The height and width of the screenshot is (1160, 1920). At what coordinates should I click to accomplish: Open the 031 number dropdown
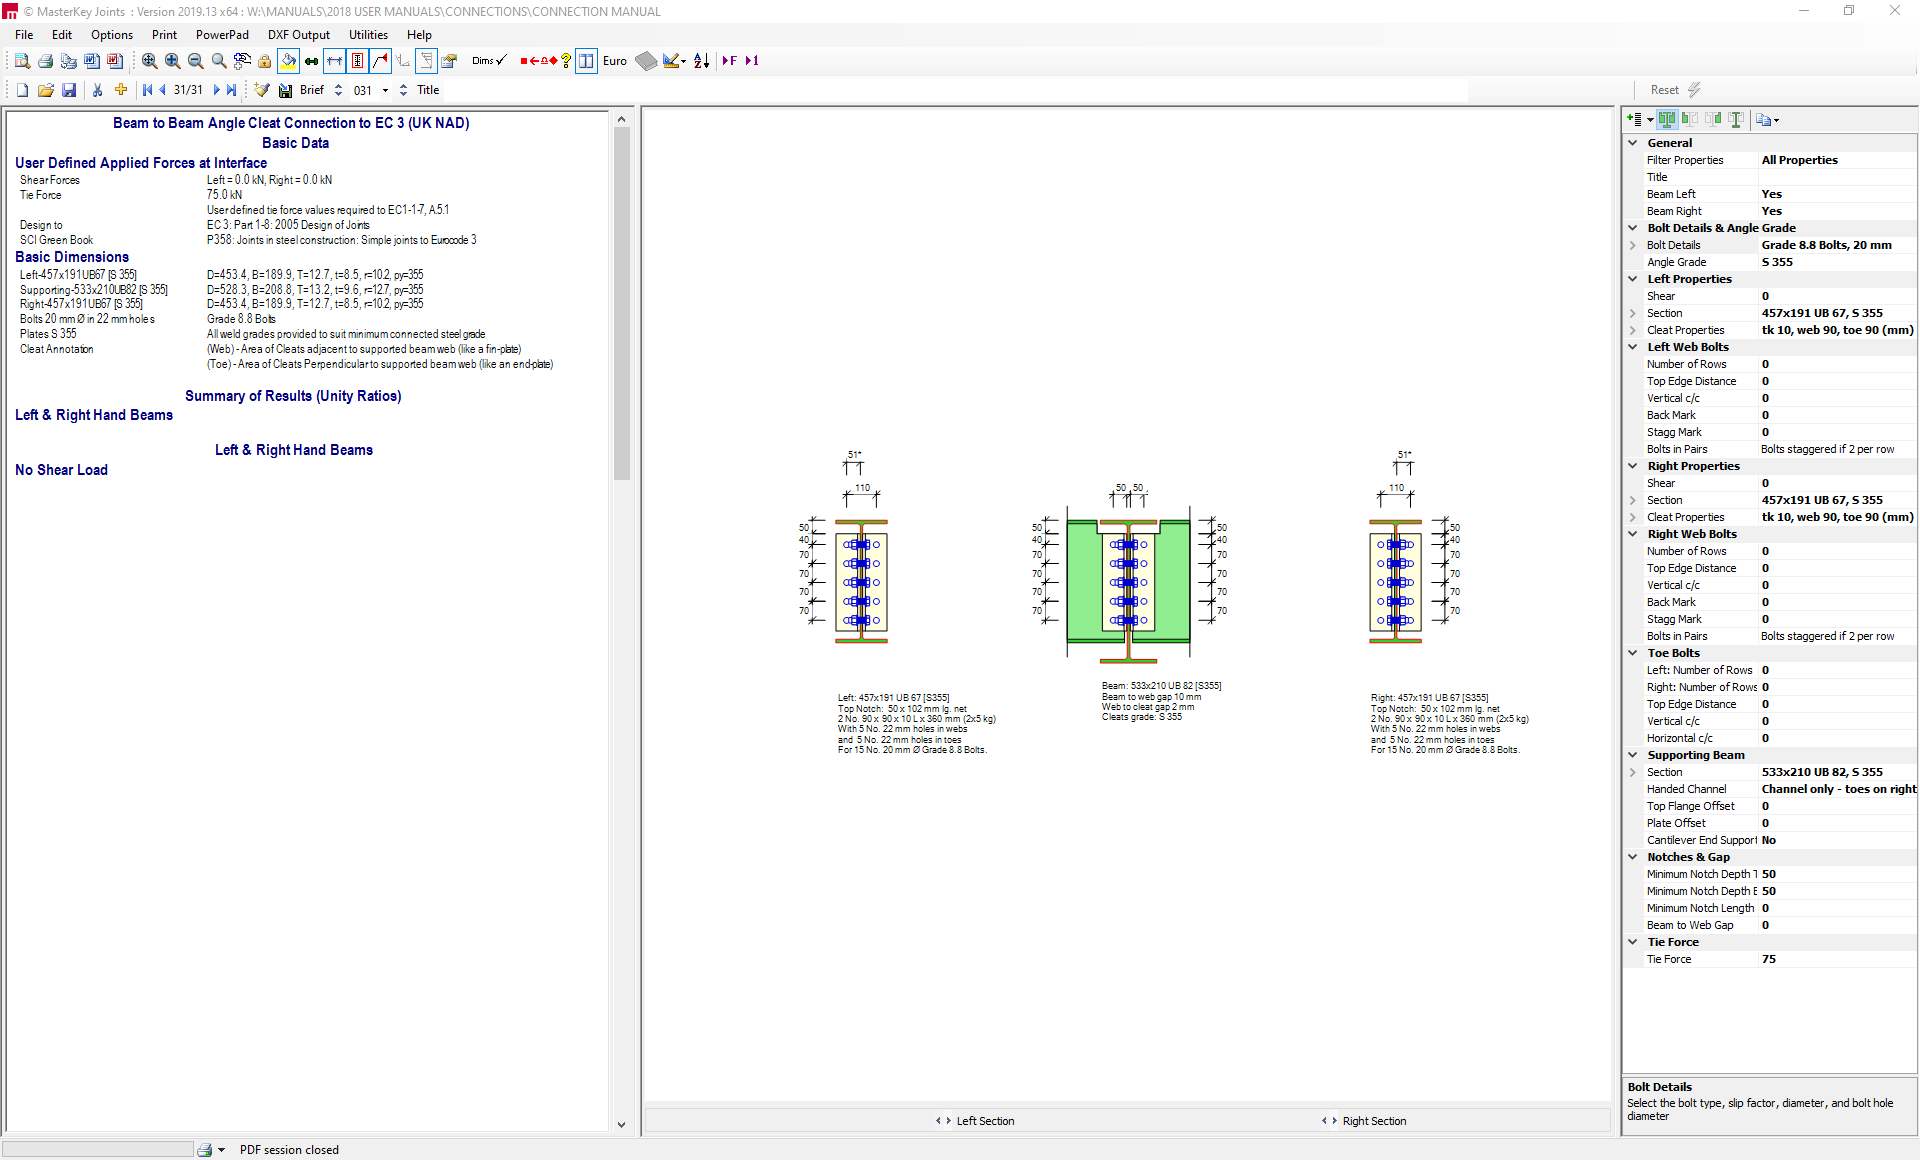coord(385,90)
